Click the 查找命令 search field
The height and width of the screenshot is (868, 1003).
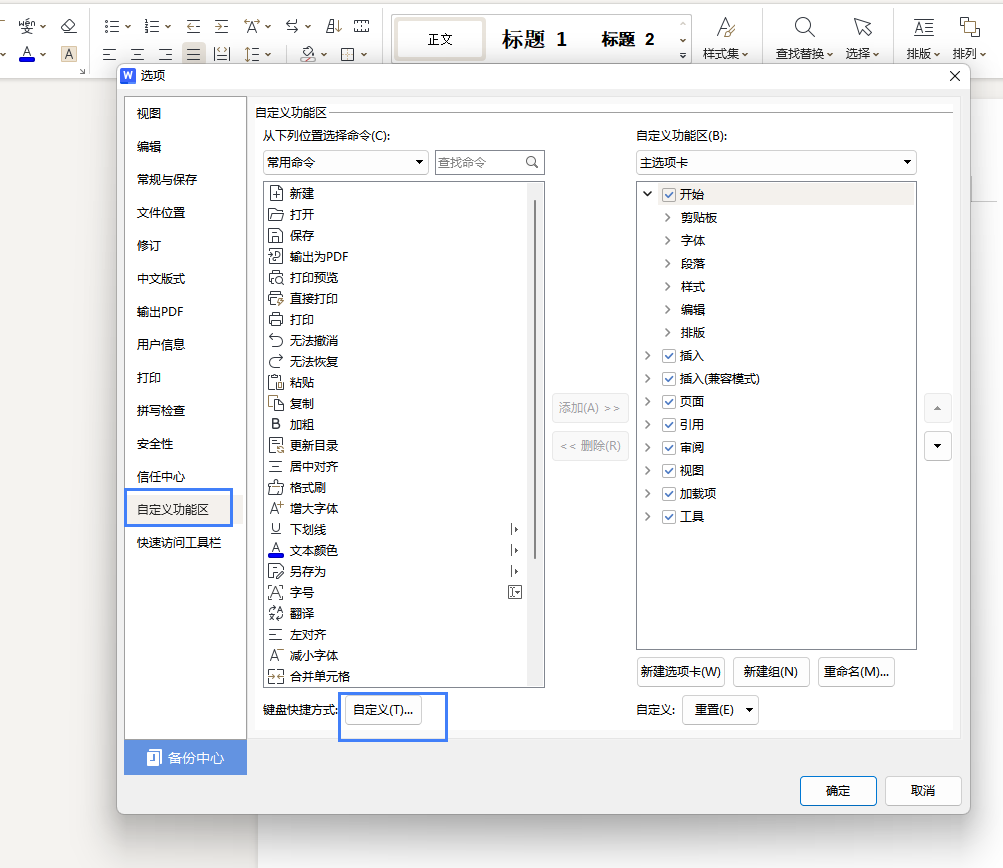click(x=489, y=162)
